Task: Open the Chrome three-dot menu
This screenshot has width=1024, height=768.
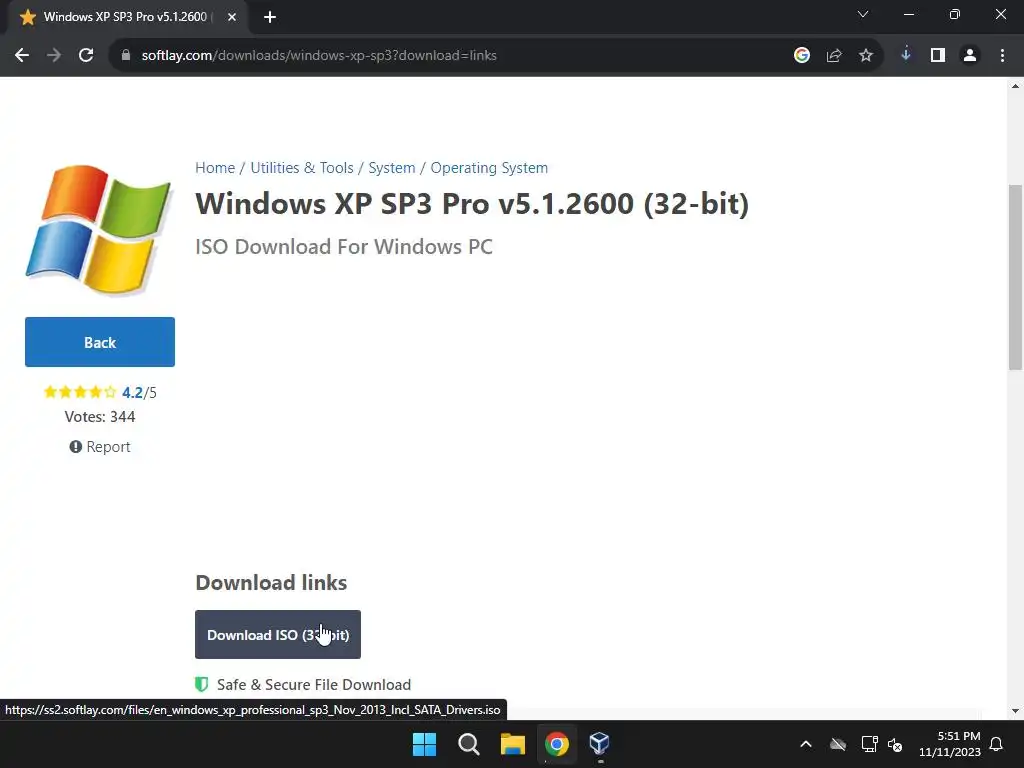Action: point(1002,56)
